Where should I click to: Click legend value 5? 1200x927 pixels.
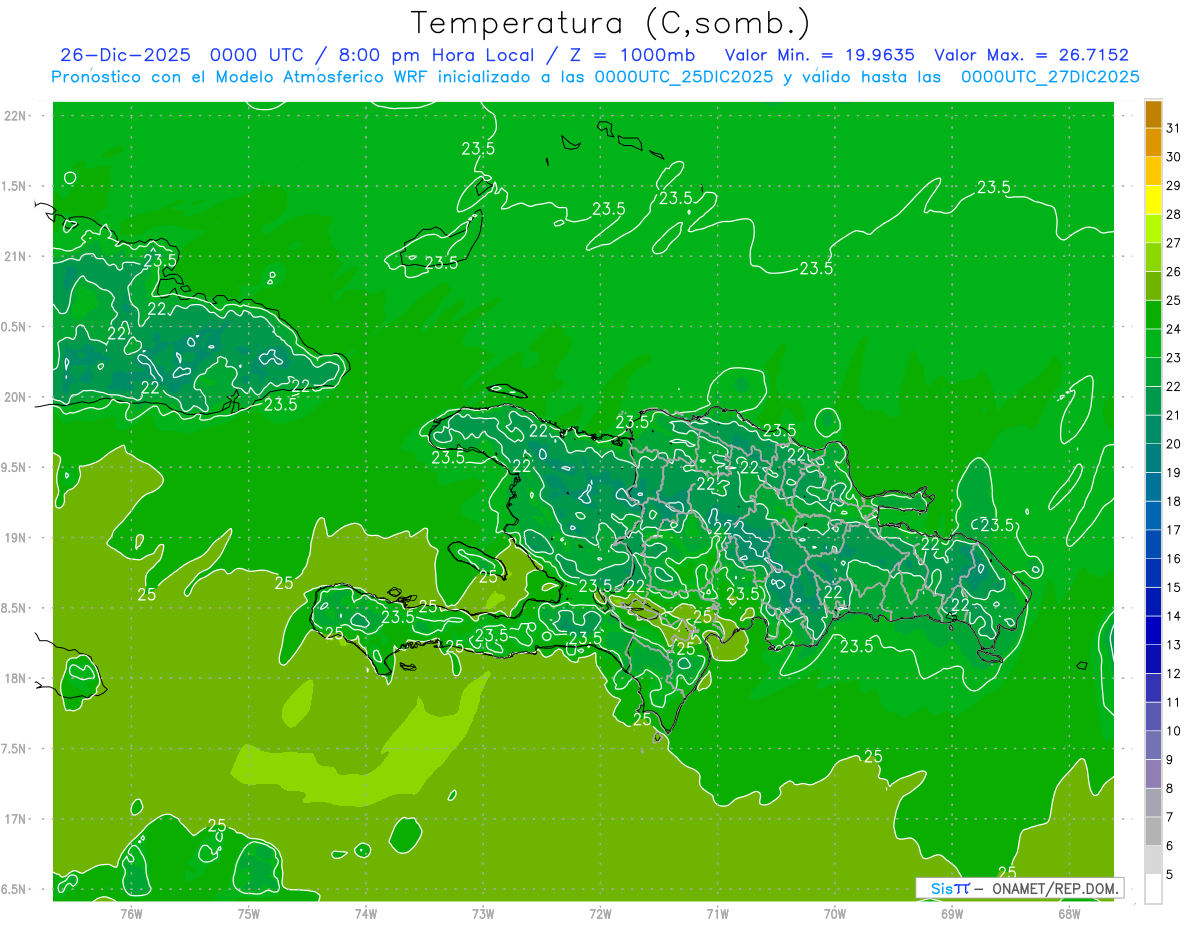[x=1170, y=874]
